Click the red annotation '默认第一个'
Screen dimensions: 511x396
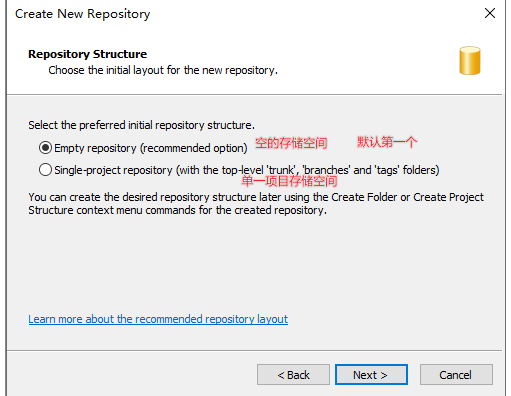click(387, 142)
